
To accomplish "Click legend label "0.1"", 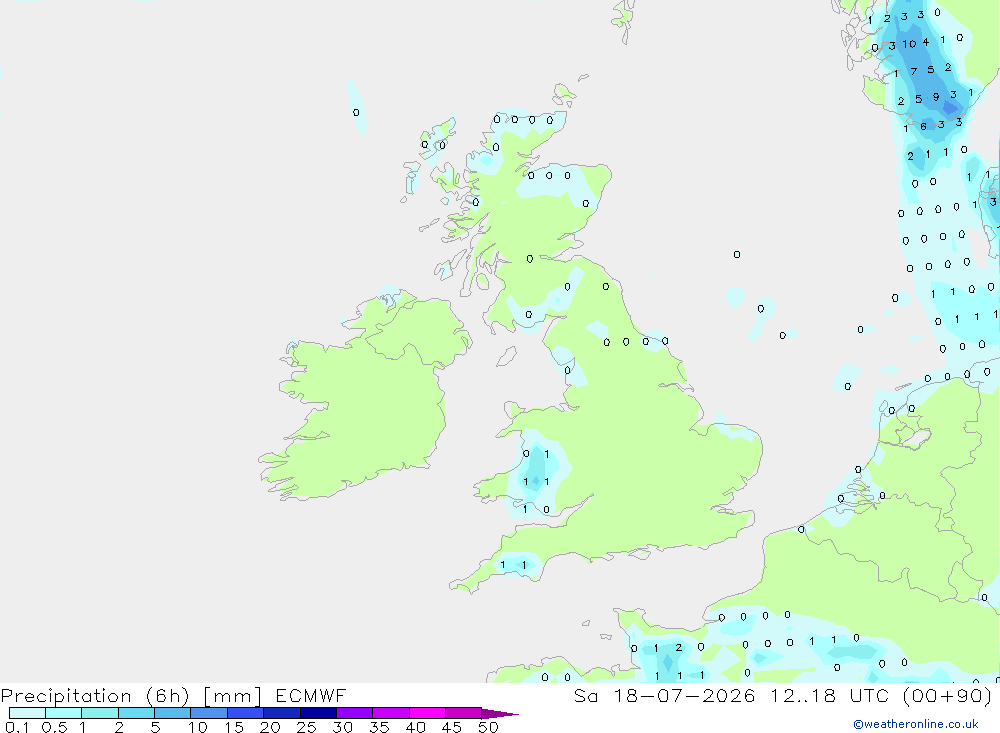I will pyautogui.click(x=17, y=727).
